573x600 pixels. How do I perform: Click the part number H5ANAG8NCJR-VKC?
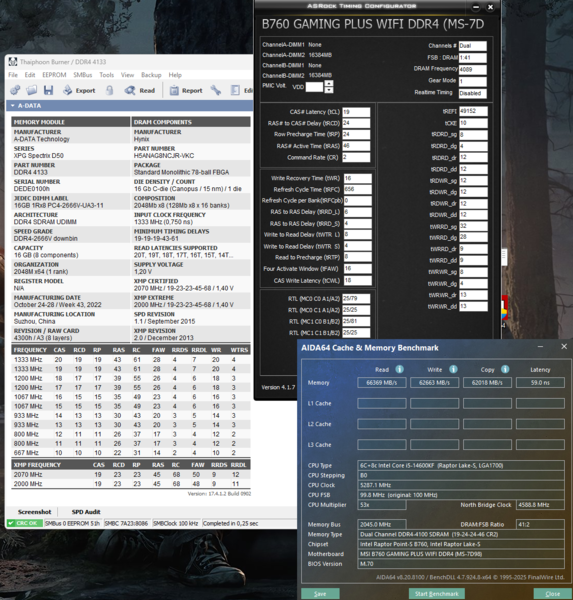point(164,156)
